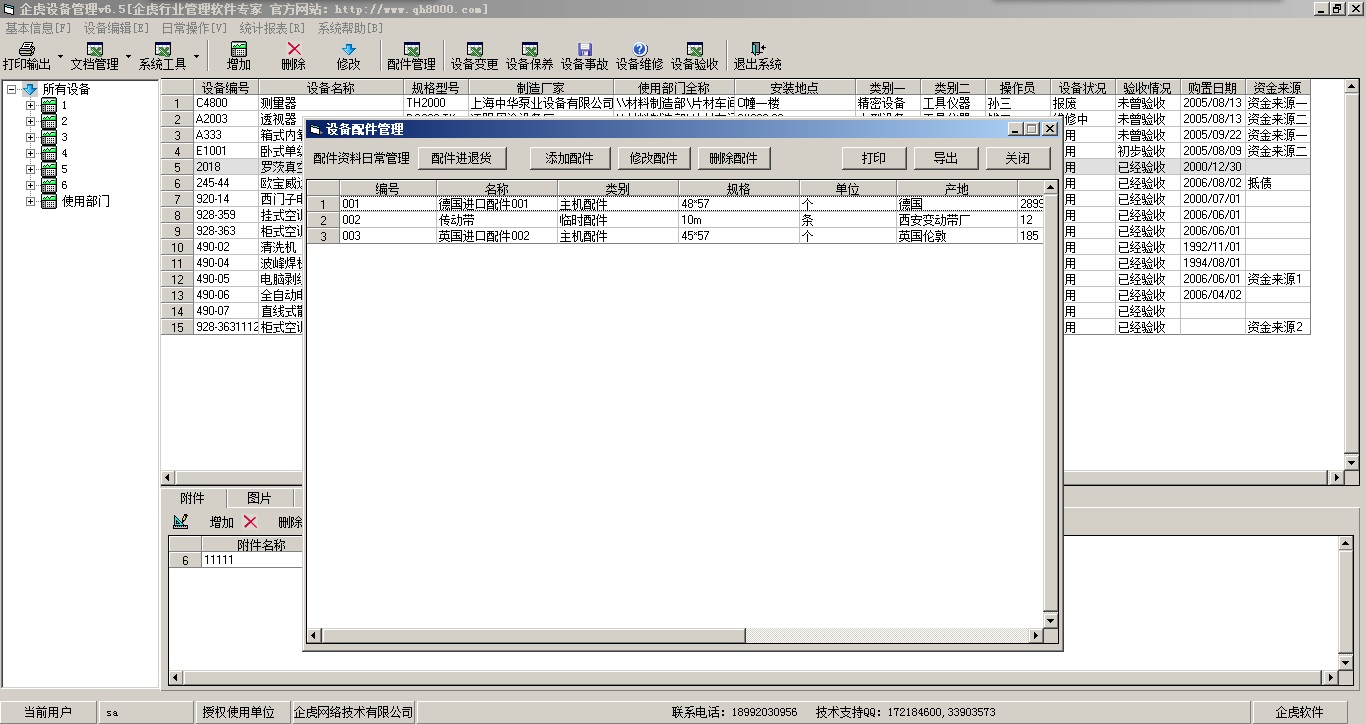The width and height of the screenshot is (1366, 724).
Task: Expand tree node 1
Action: pyautogui.click(x=30, y=105)
